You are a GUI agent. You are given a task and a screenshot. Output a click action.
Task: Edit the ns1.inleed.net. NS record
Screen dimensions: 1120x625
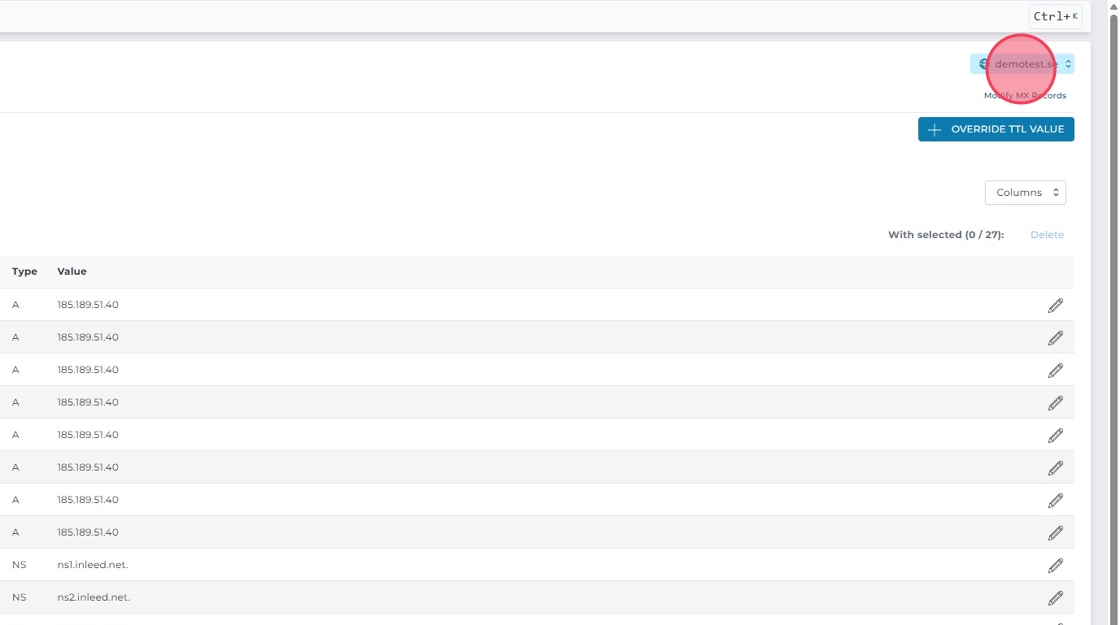tap(1055, 565)
